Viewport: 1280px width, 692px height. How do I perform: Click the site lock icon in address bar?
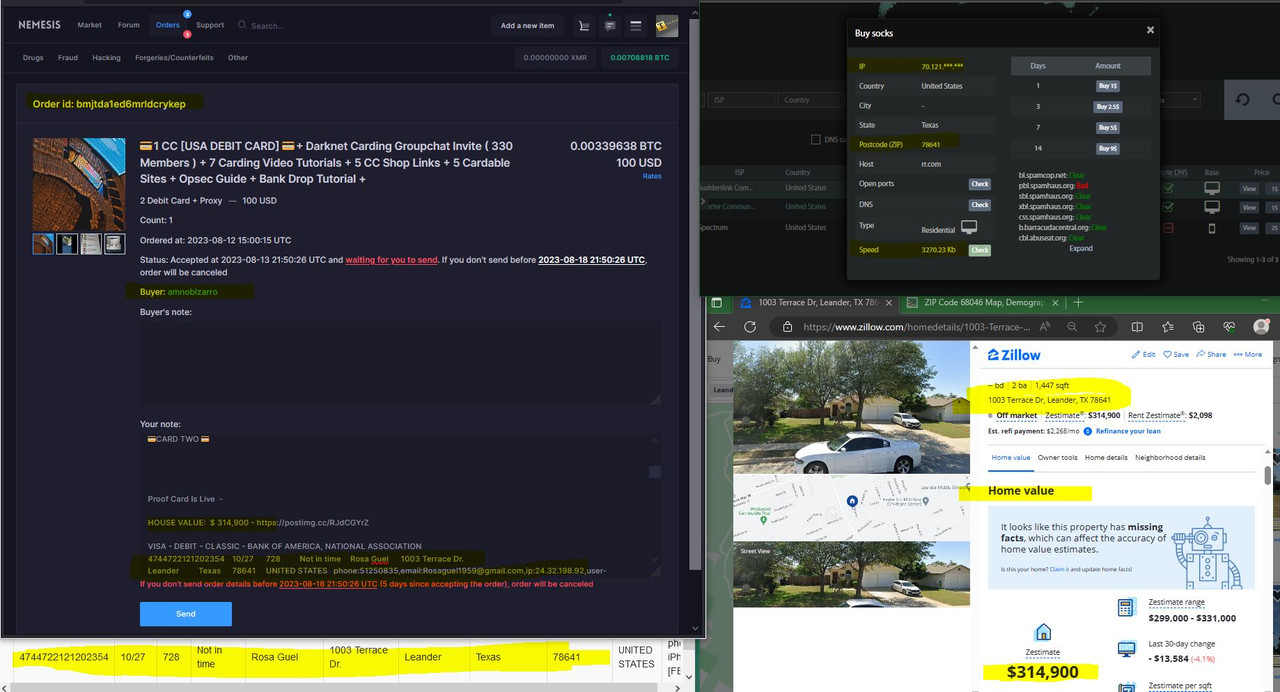pos(787,327)
